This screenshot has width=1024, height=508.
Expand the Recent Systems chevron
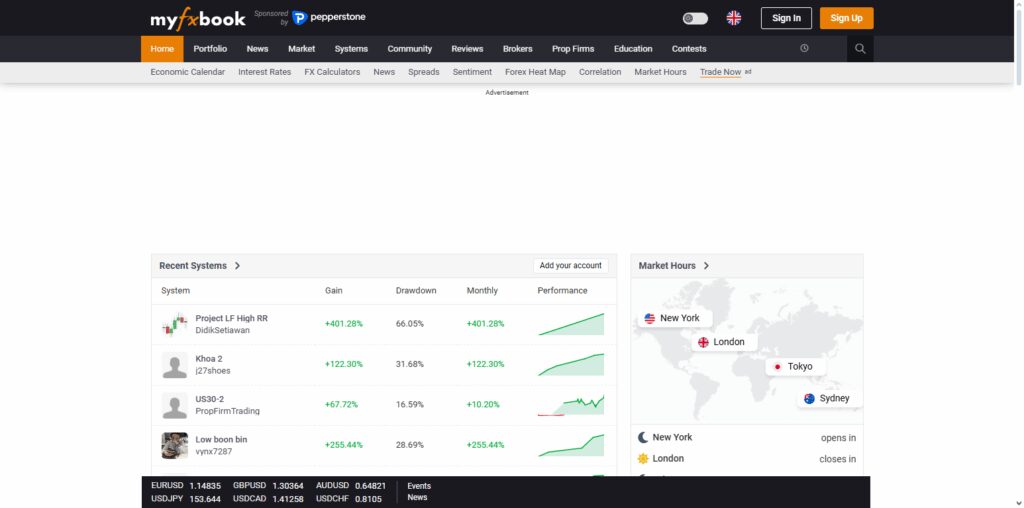pyautogui.click(x=237, y=266)
